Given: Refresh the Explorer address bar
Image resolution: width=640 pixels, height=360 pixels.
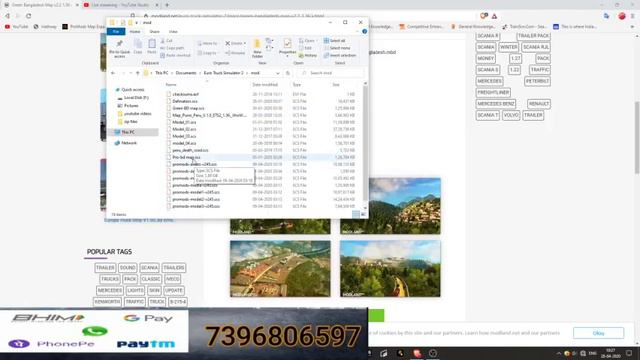Looking at the screenshot, I should point(288,73).
